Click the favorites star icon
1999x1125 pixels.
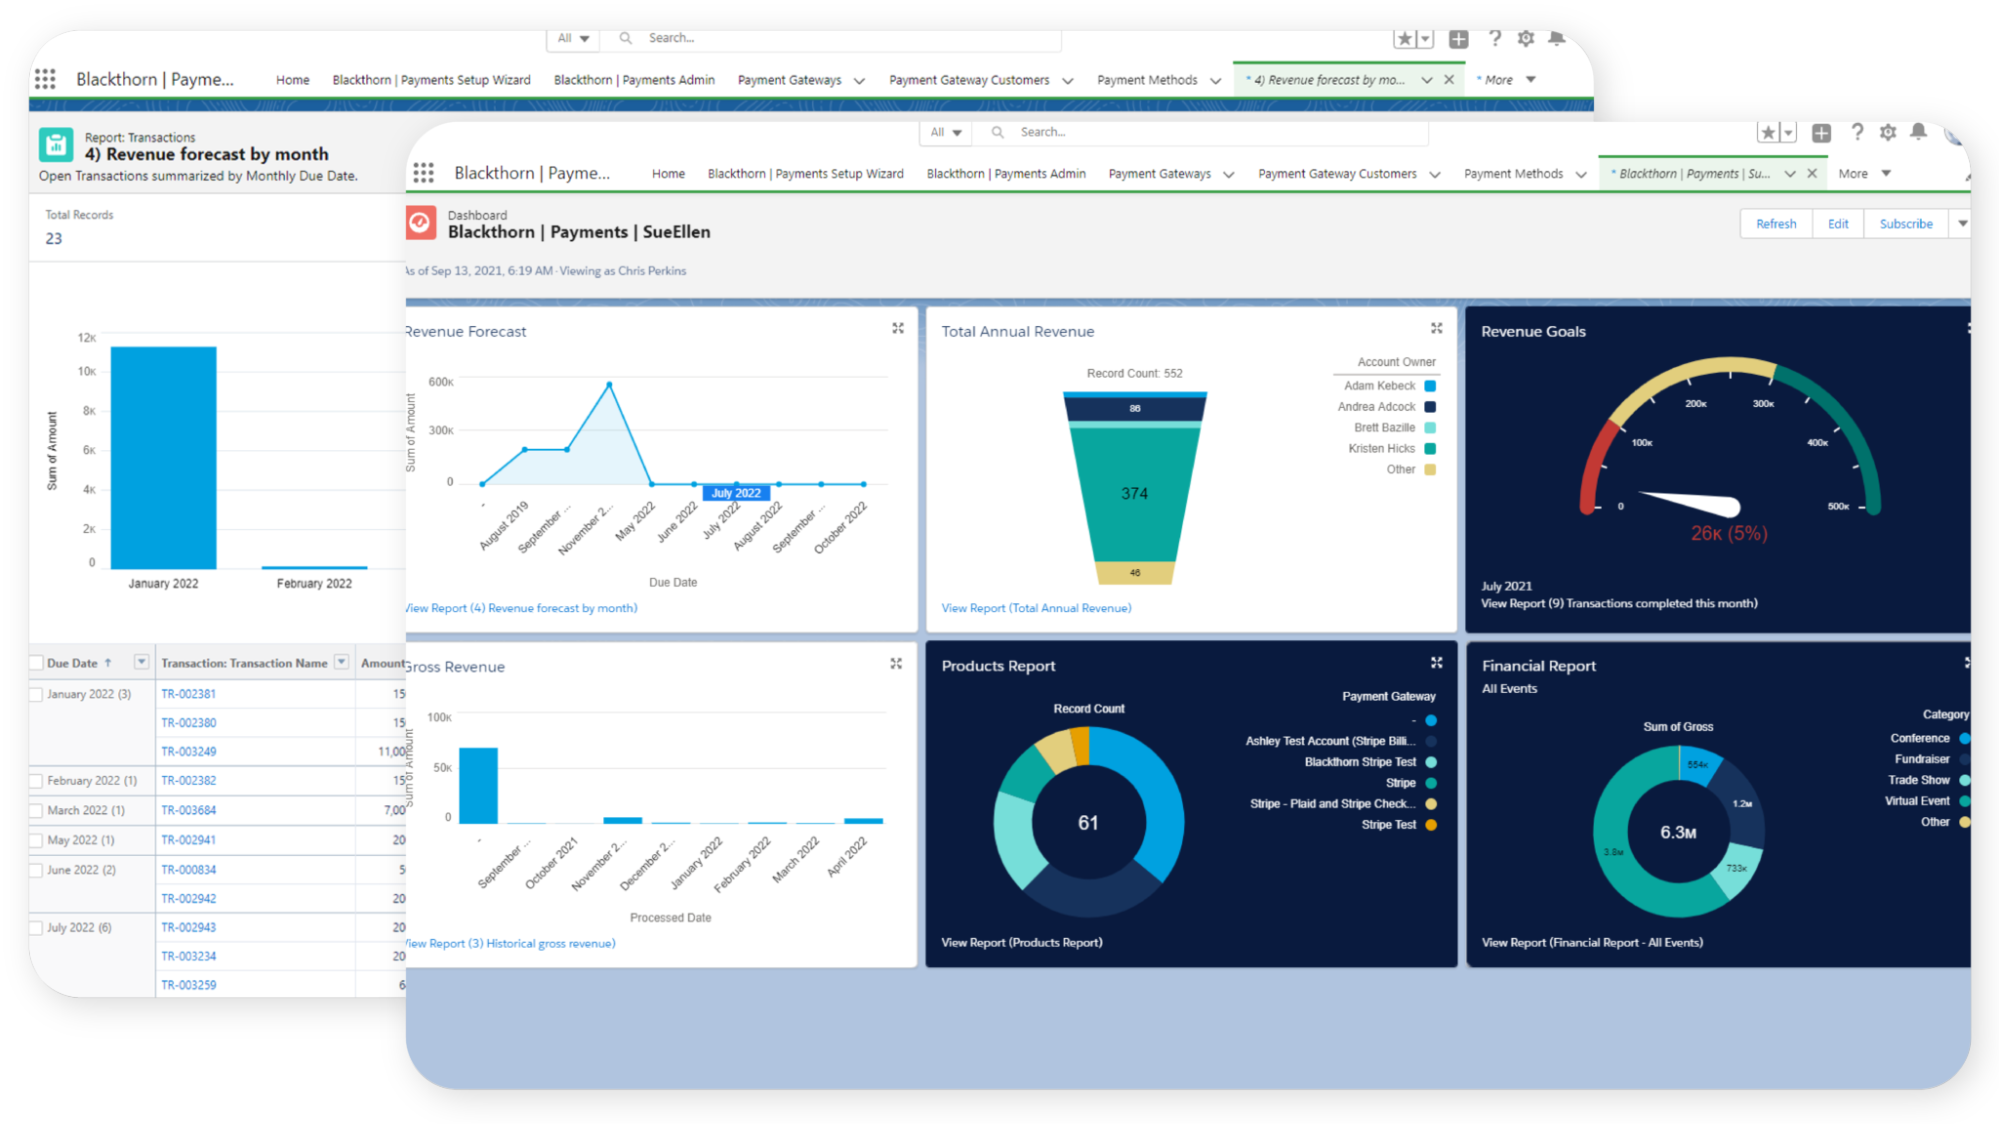1768,132
